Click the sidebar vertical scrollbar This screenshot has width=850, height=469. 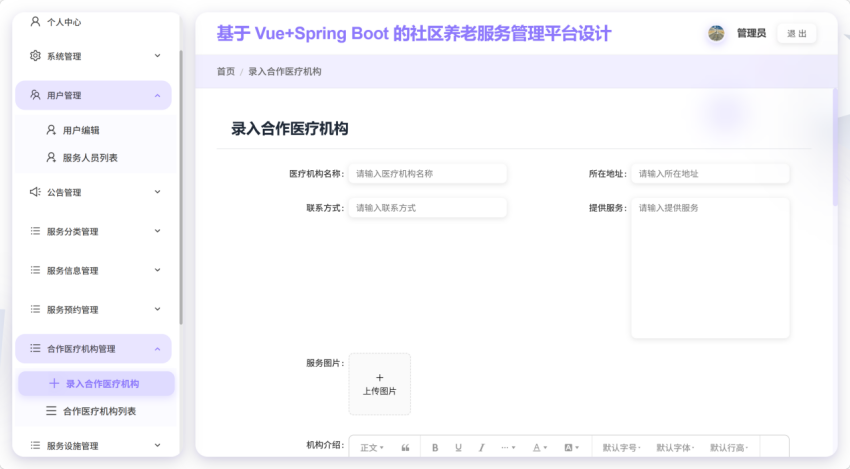tap(181, 187)
